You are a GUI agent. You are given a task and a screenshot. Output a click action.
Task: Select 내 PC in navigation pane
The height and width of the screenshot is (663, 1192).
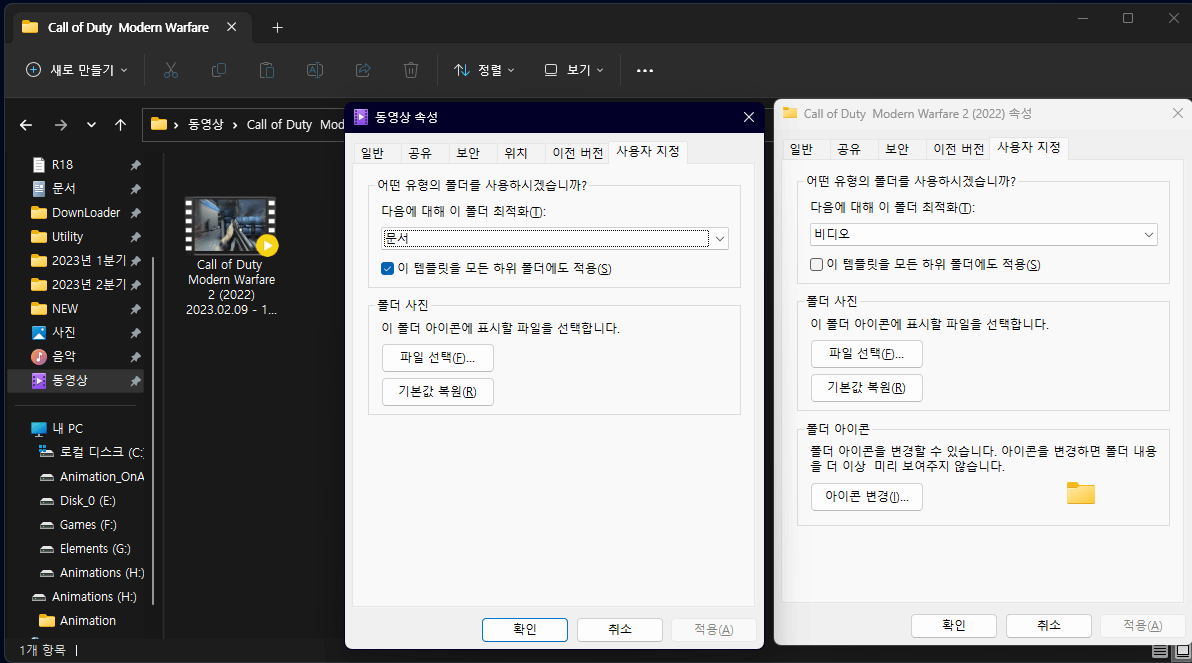tap(67, 428)
